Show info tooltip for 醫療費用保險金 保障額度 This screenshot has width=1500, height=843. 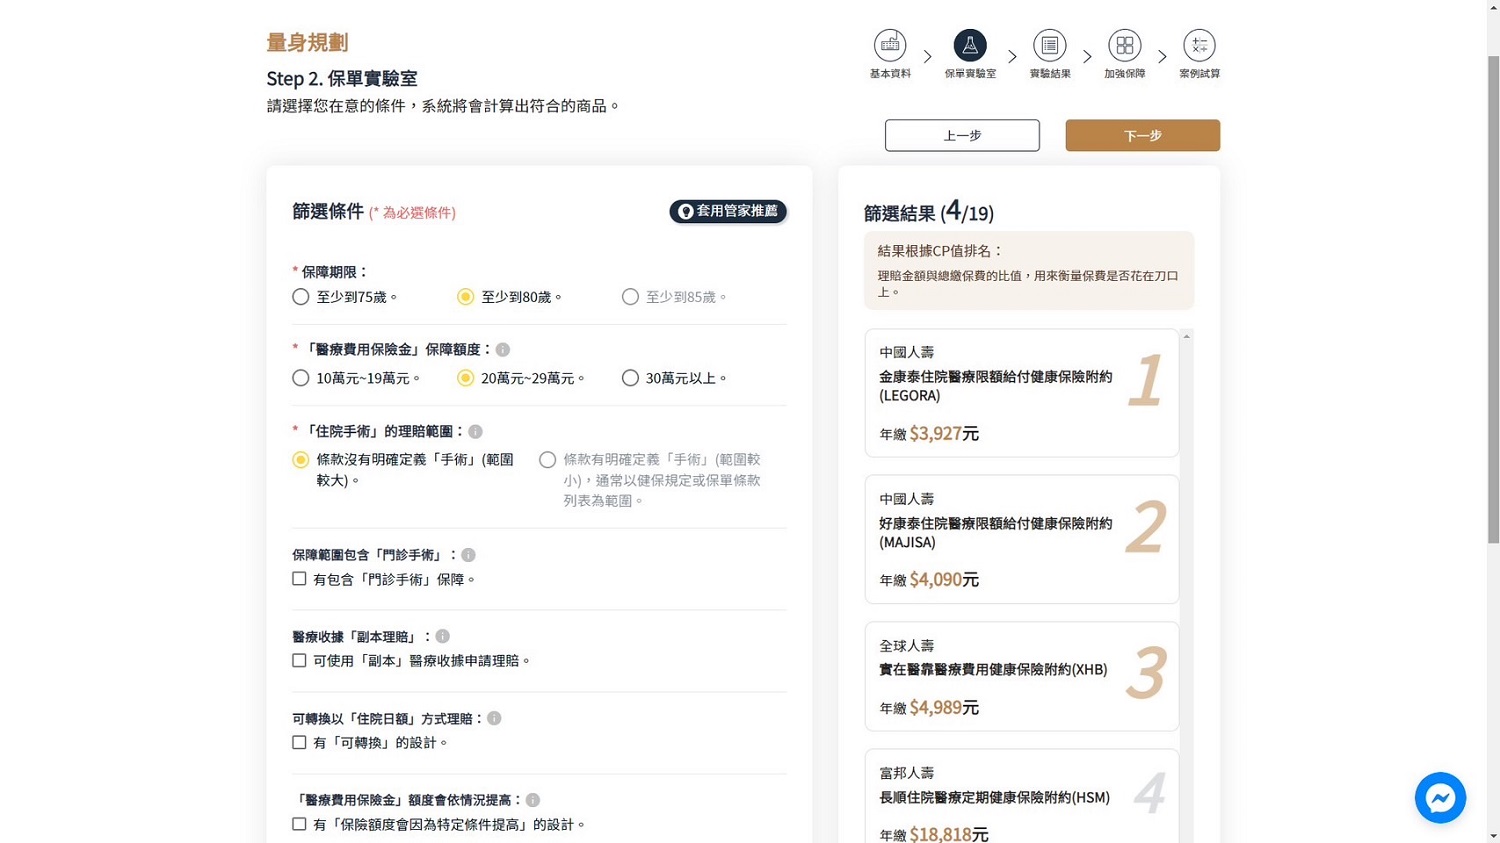tap(503, 350)
